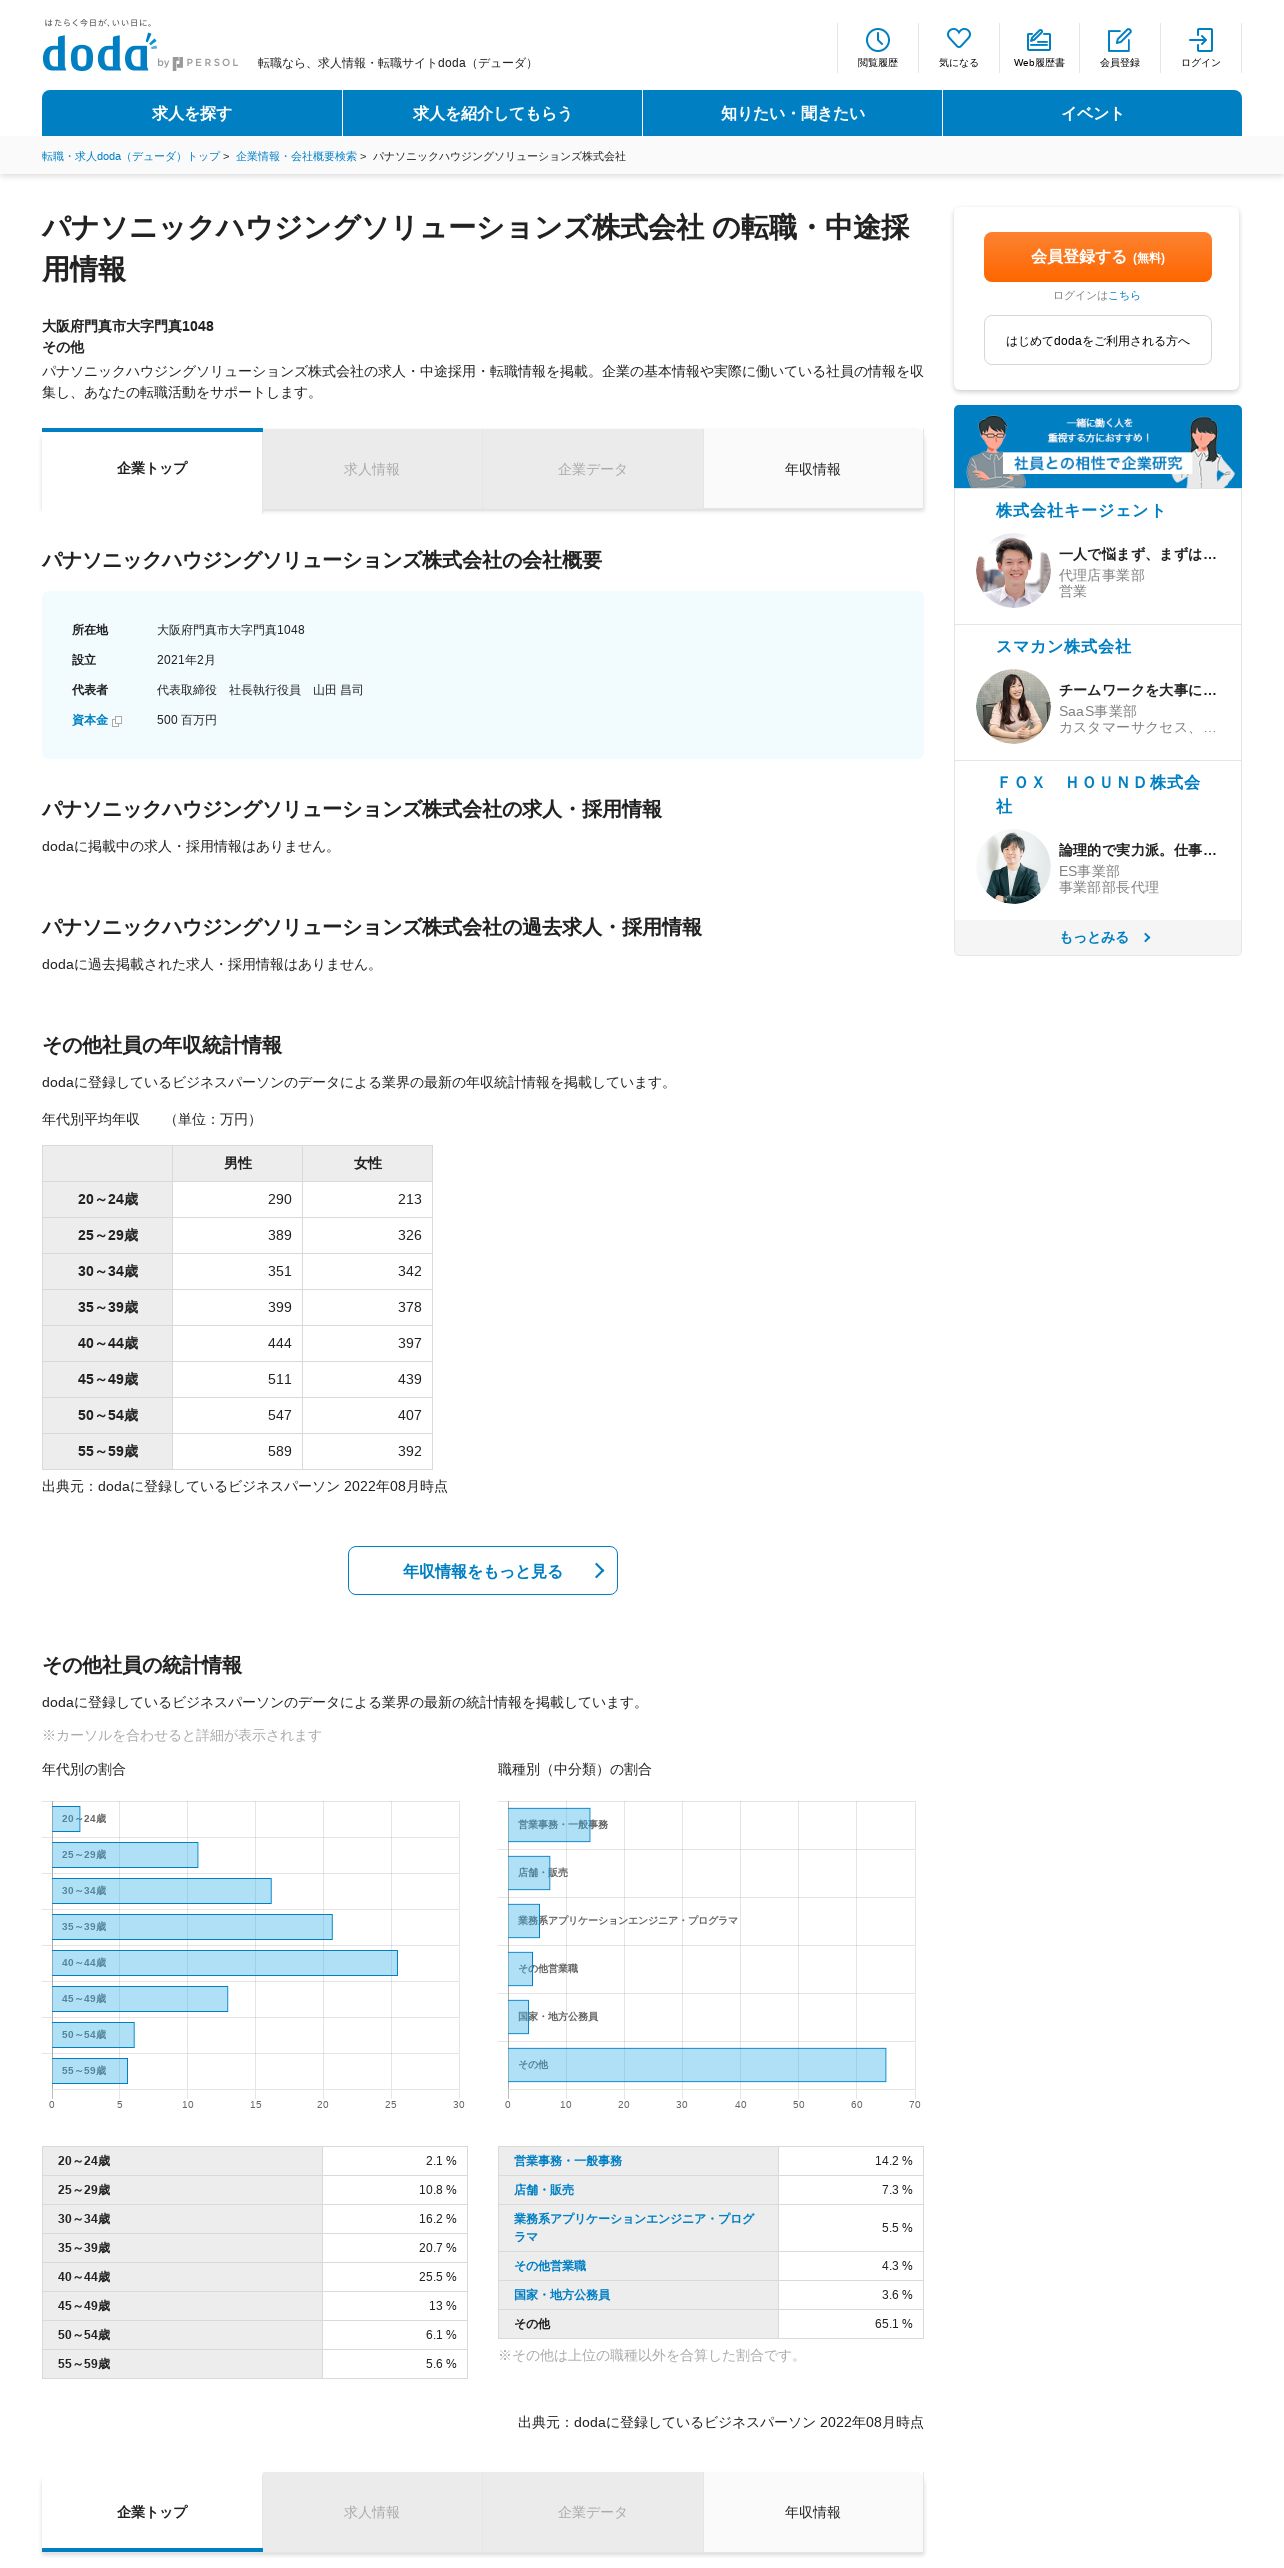Click チームワークを大事に… headline

tap(1137, 690)
